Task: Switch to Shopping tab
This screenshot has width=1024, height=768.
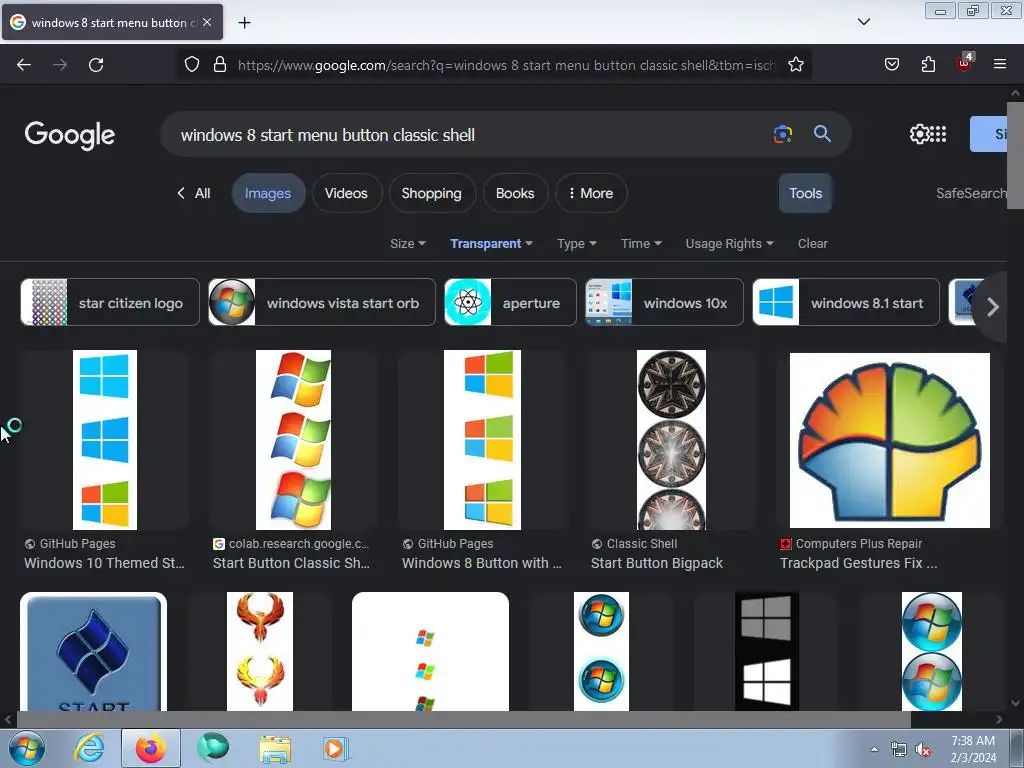Action: (432, 193)
